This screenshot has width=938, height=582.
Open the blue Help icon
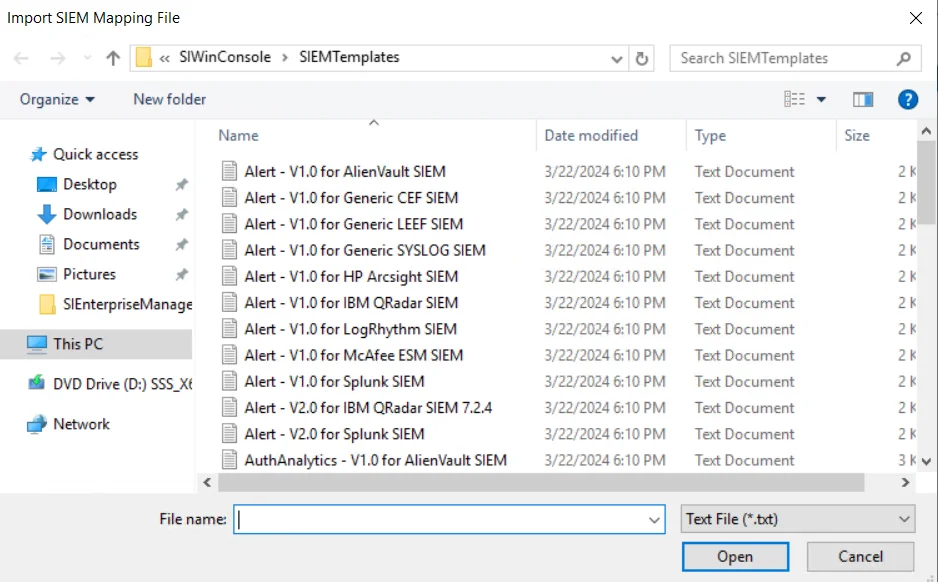(907, 99)
